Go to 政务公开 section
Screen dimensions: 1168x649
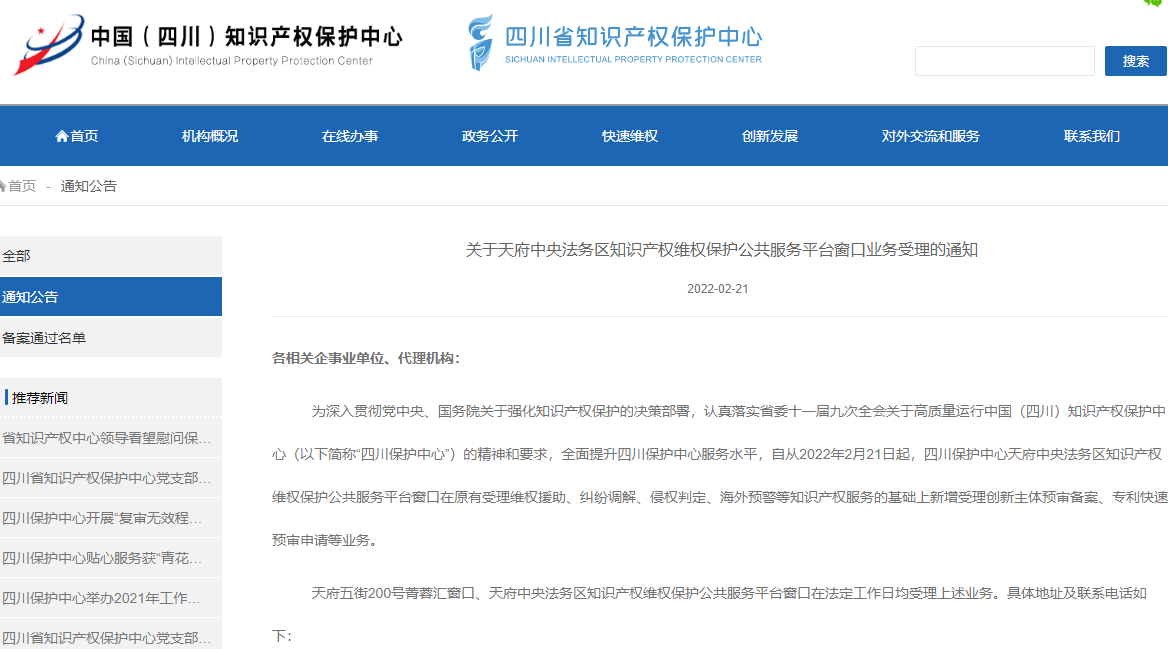tap(490, 136)
